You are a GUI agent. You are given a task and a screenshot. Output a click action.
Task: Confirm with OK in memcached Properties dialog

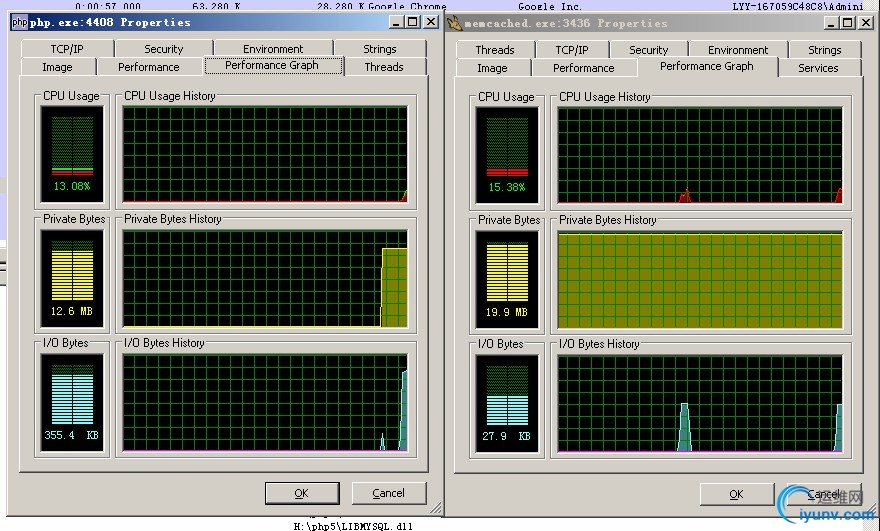[736, 494]
